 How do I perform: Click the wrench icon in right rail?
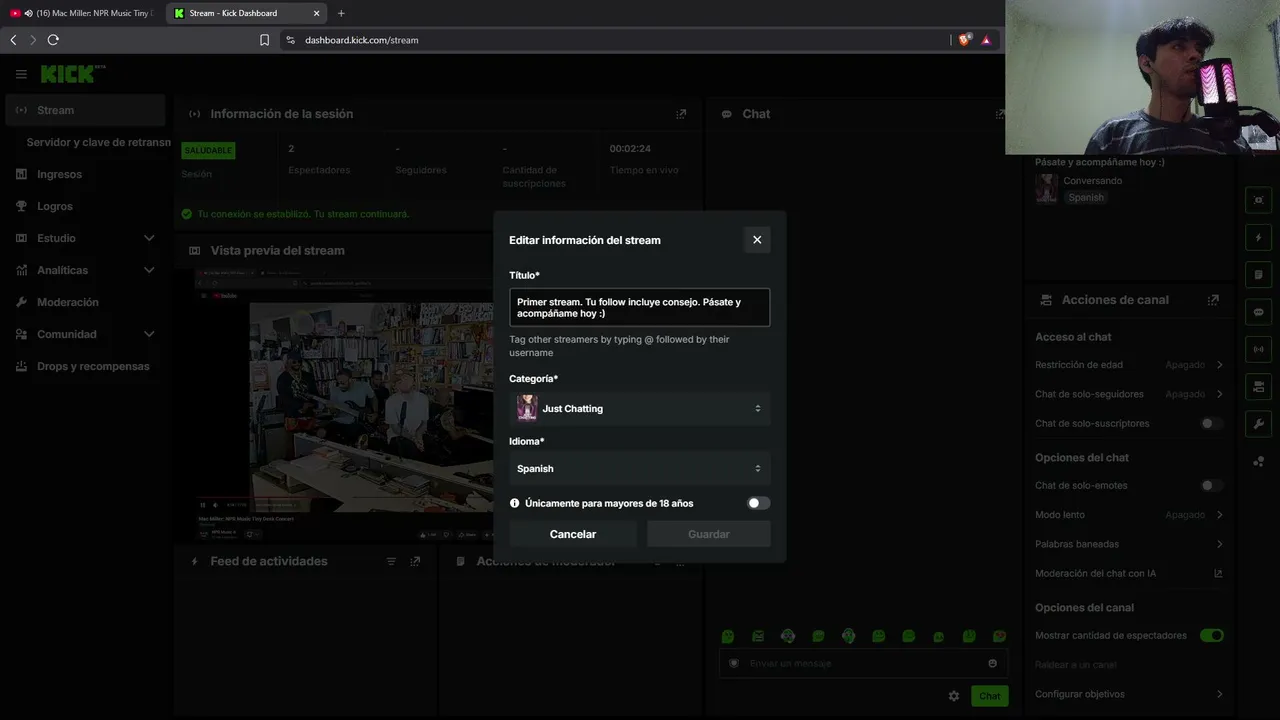[1259, 423]
